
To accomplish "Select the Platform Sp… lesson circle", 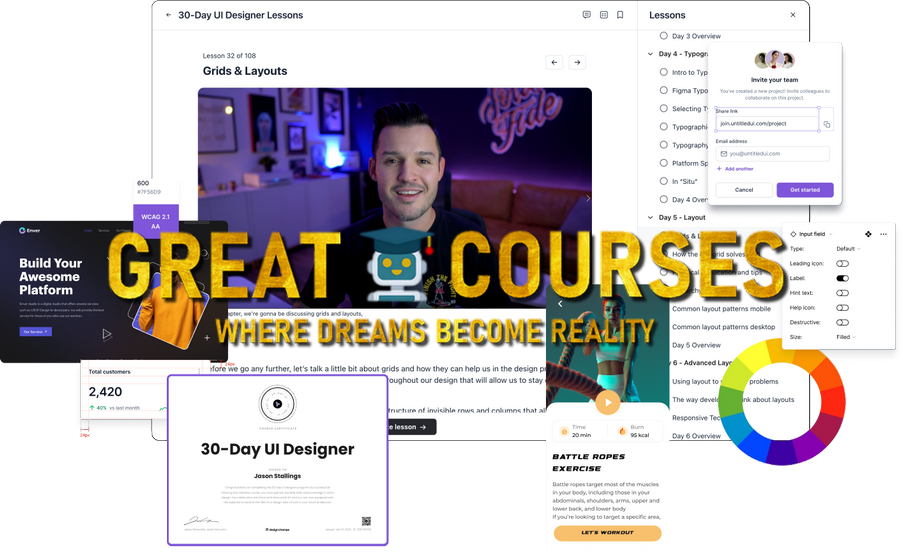I will pyautogui.click(x=663, y=163).
